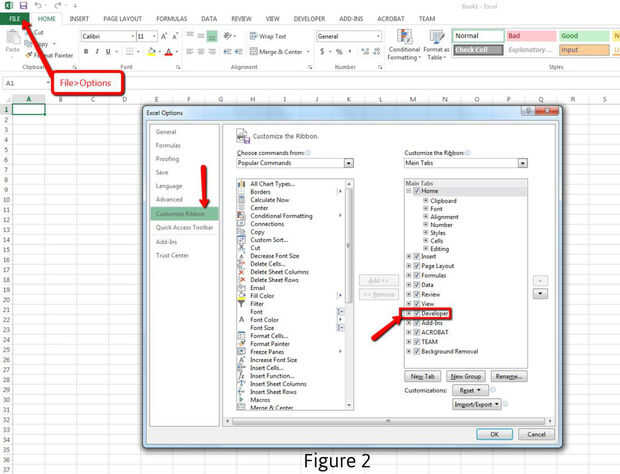Click the Move Down arrow button
620x474 pixels.
540,294
